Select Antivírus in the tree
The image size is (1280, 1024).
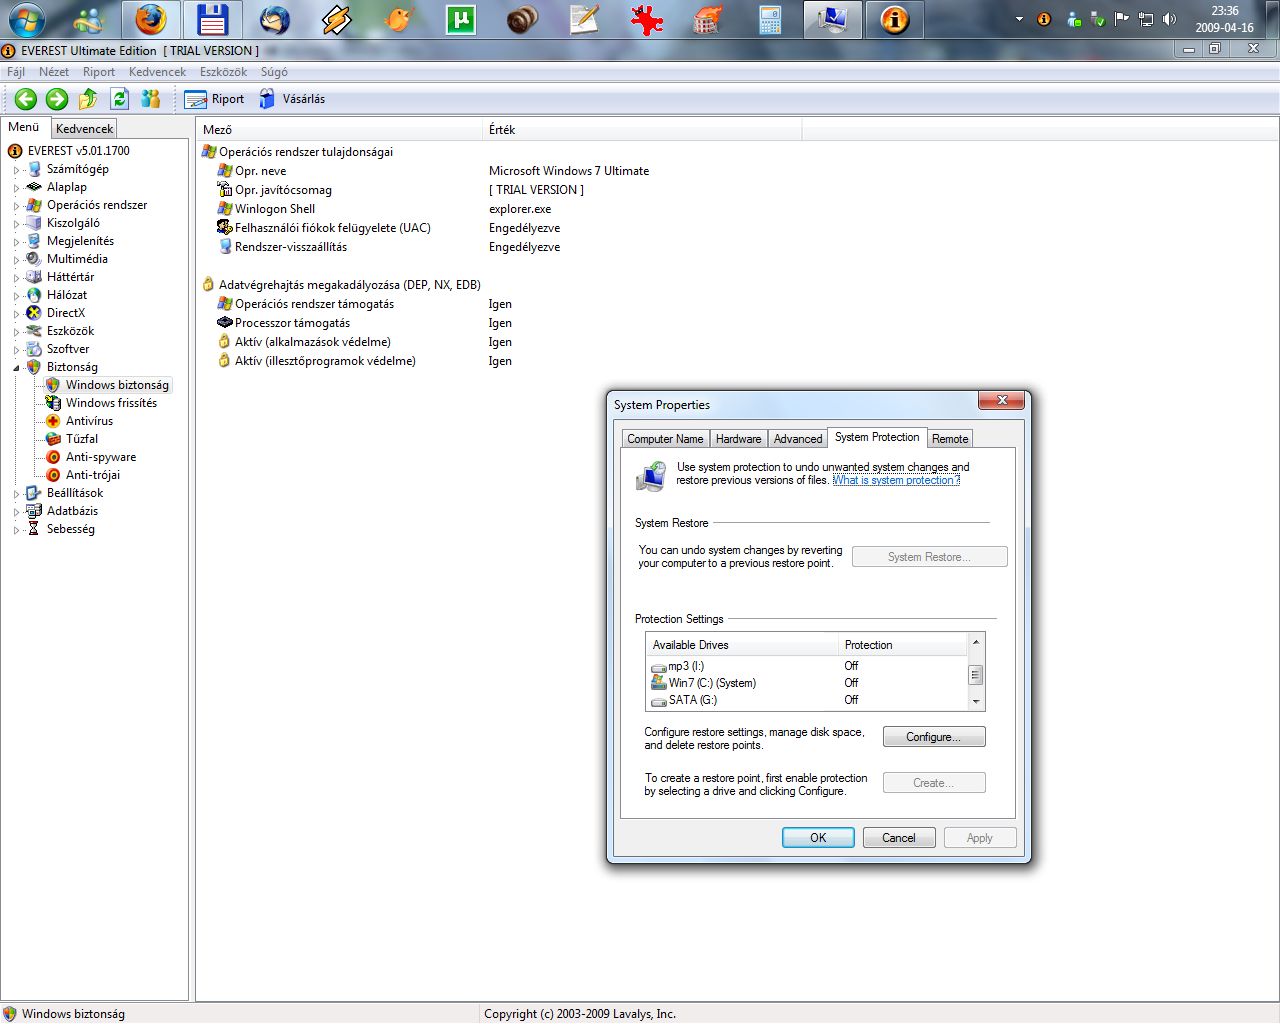click(x=89, y=421)
